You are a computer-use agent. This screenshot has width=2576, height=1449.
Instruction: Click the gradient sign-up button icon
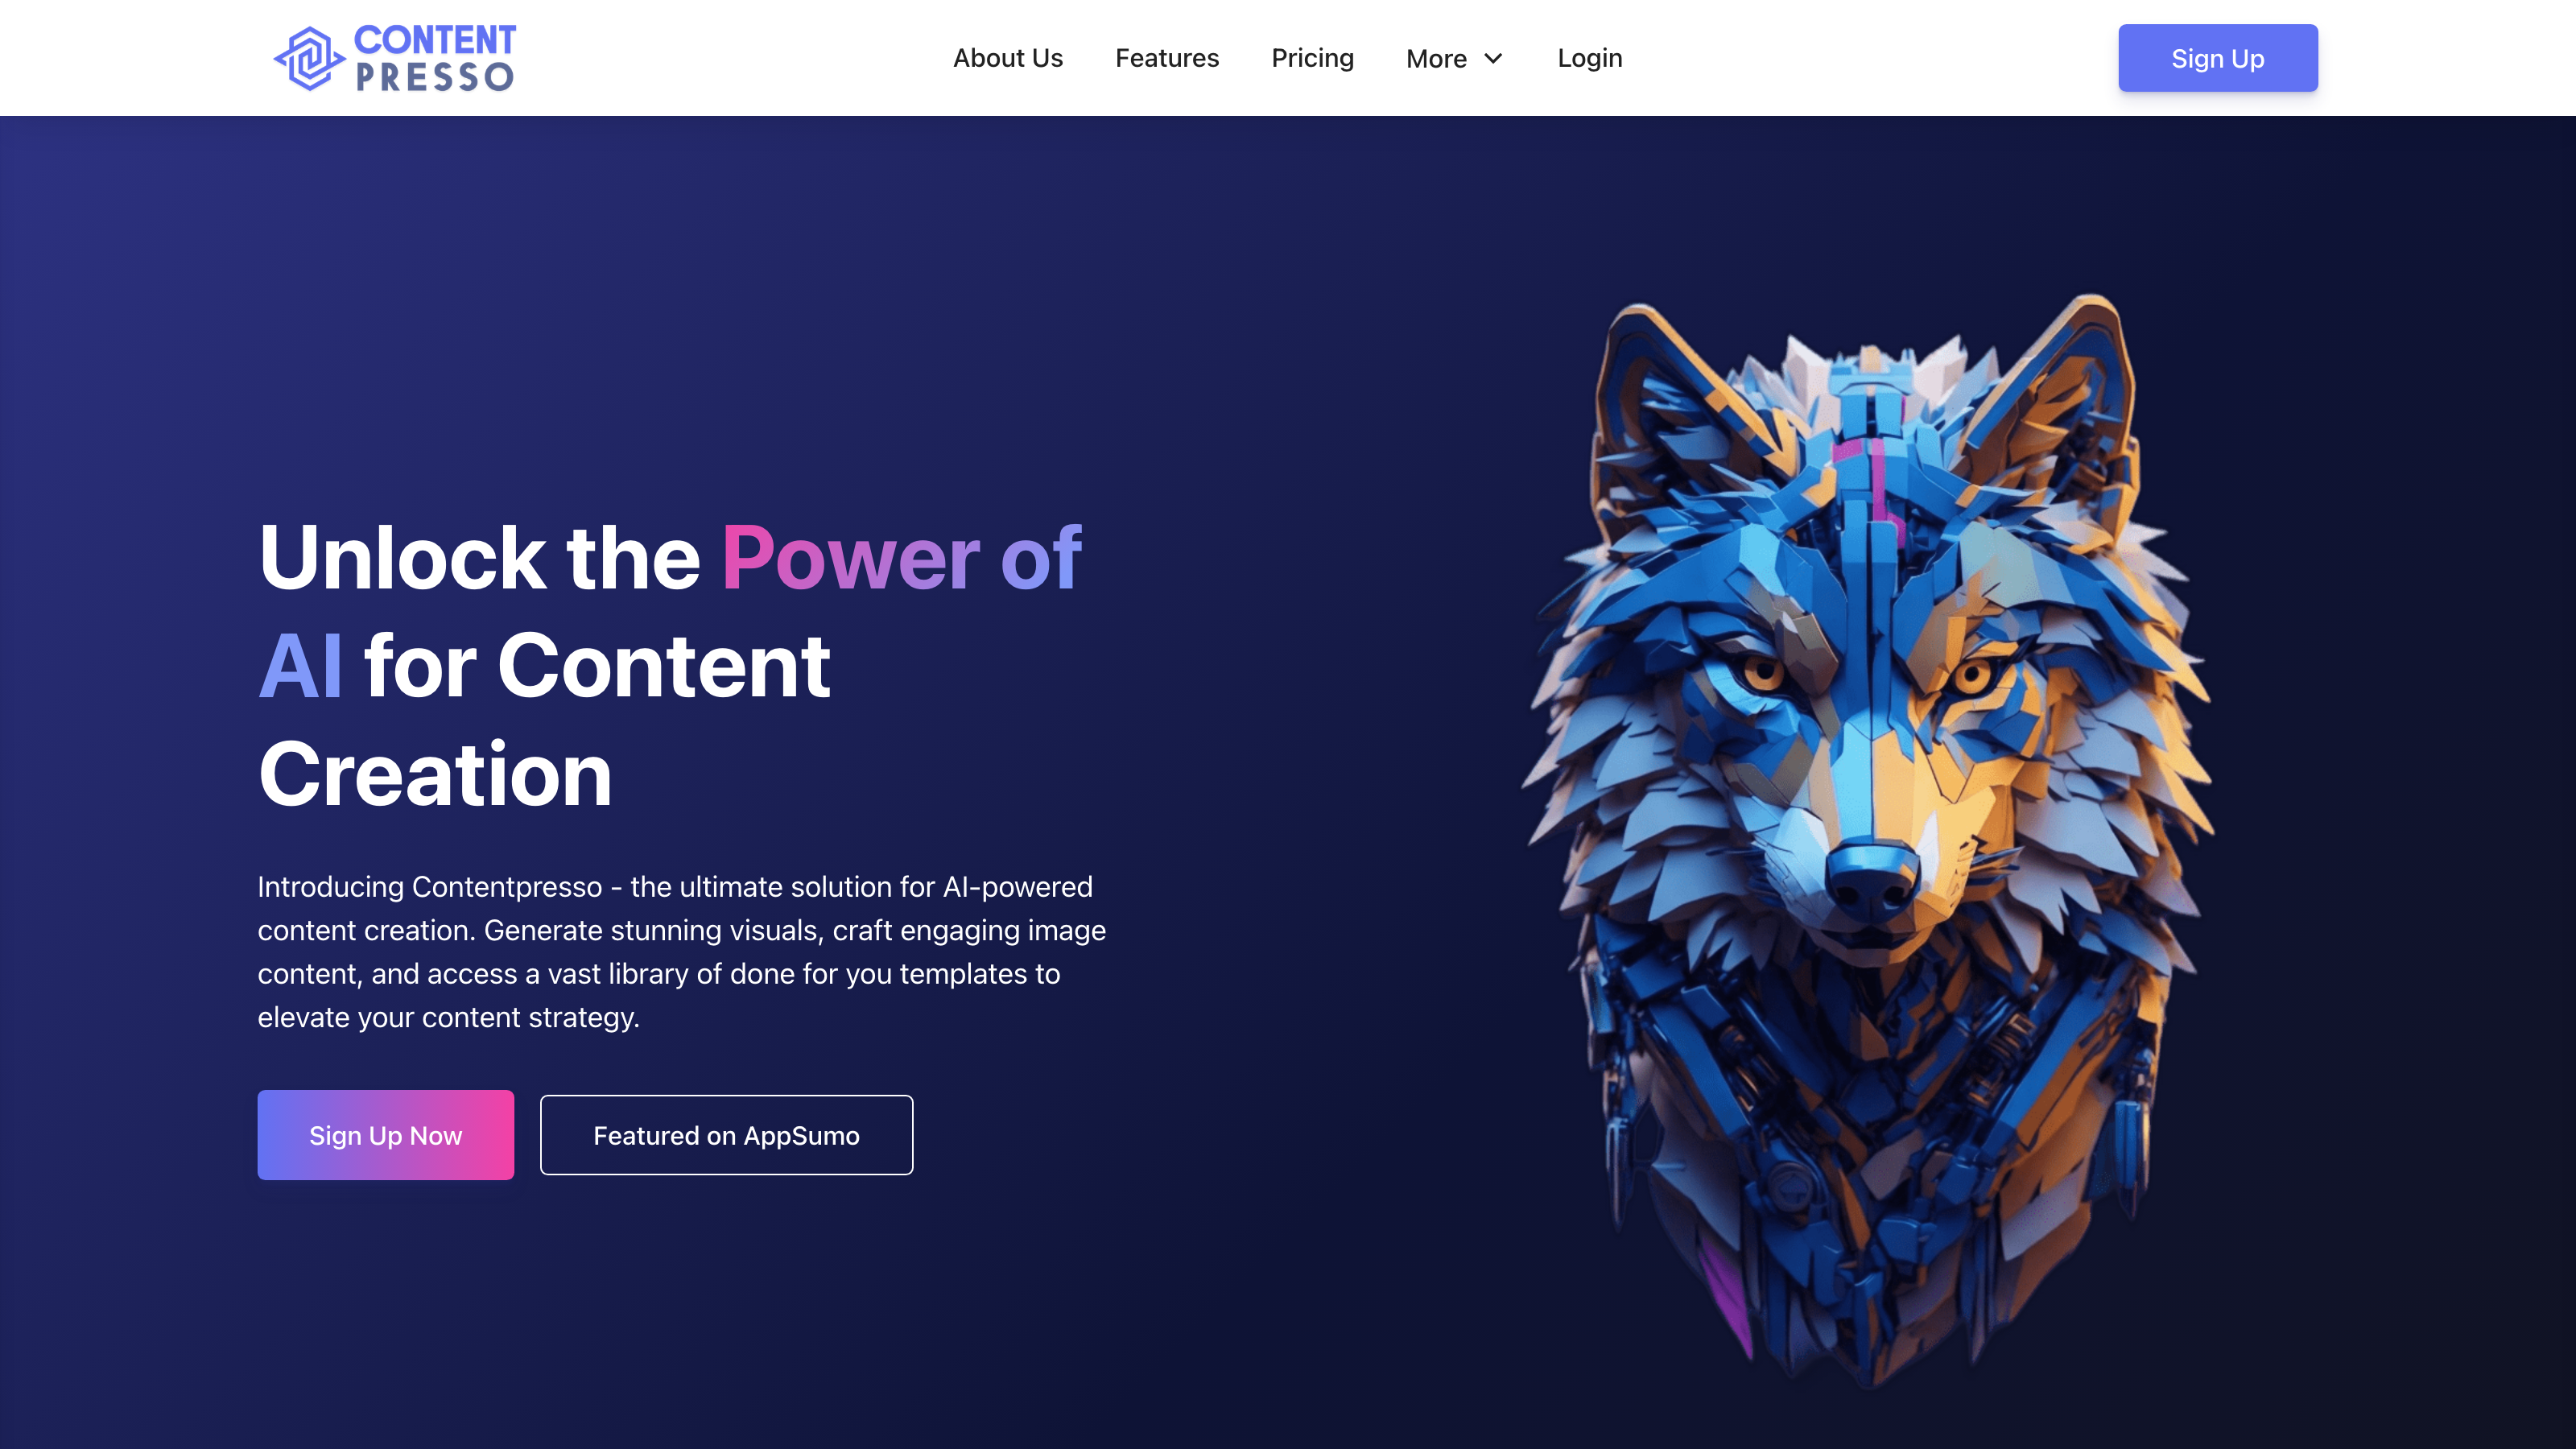[x=384, y=1136]
